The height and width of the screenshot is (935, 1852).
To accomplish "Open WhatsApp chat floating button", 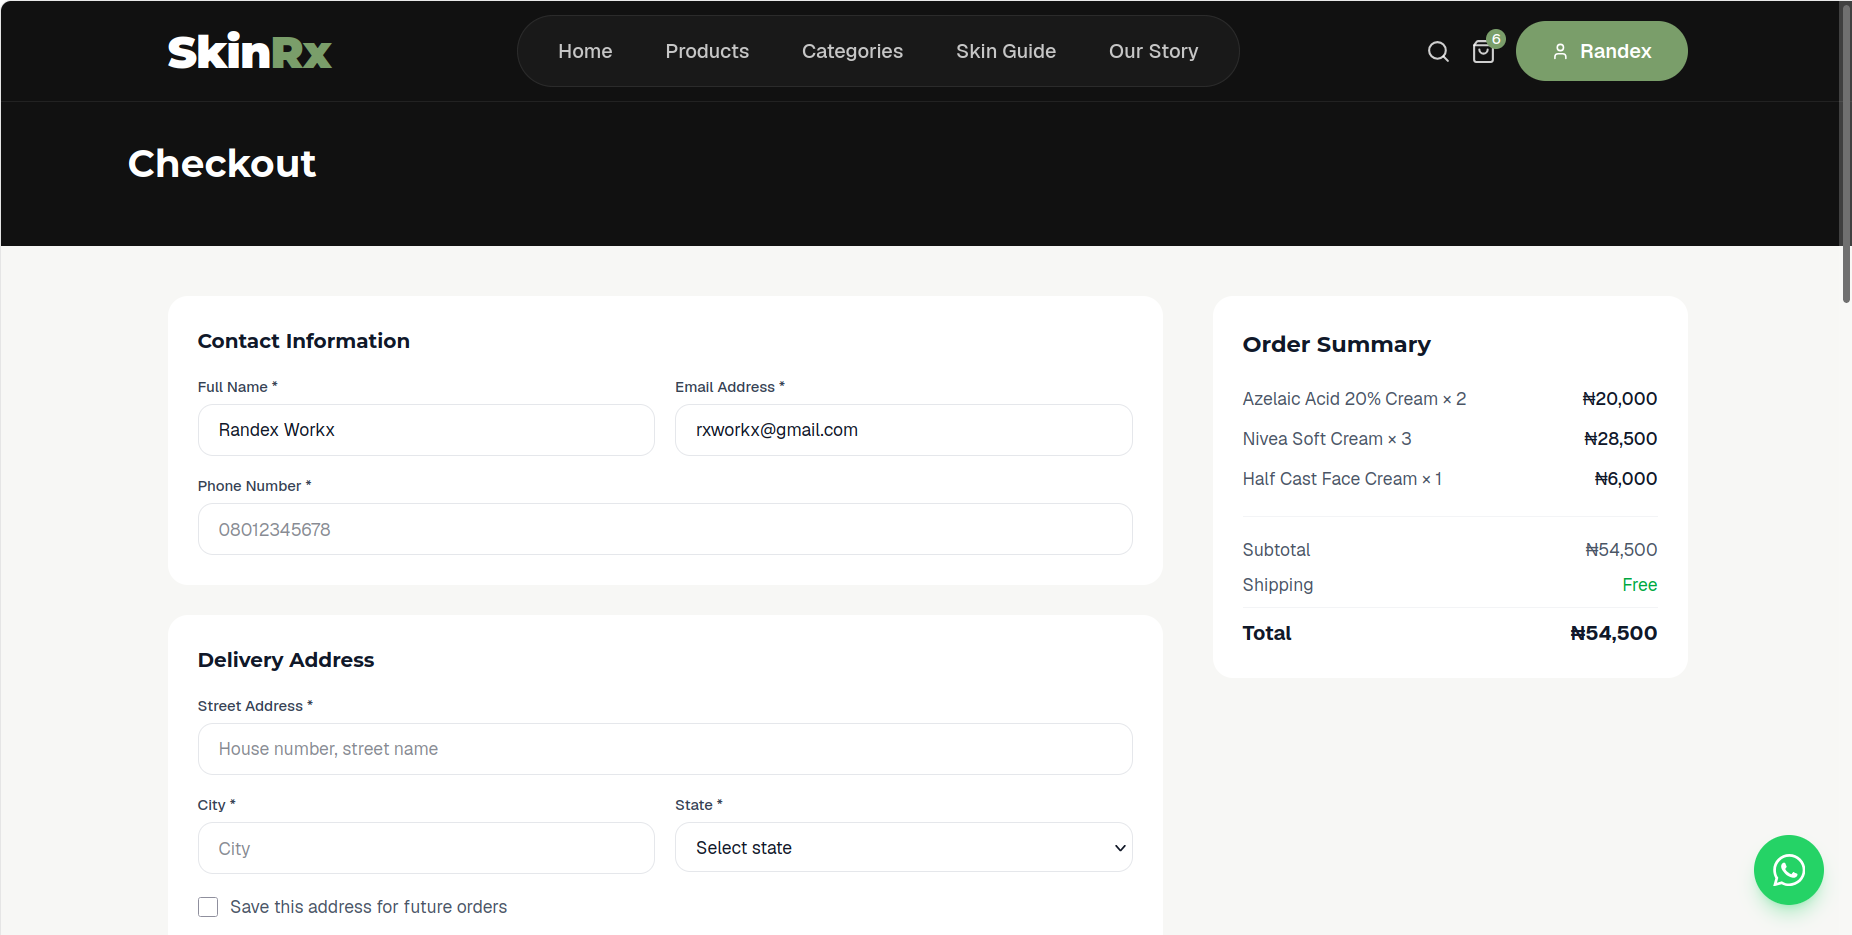I will click(1788, 870).
